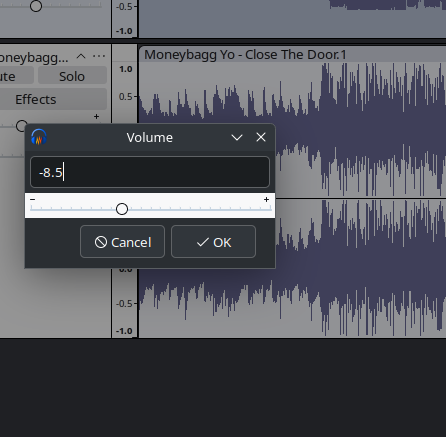Screen dimensions: 446x437
Task: Click the 0.5 mark on the vertical amplitude ruler
Action: coord(126,97)
